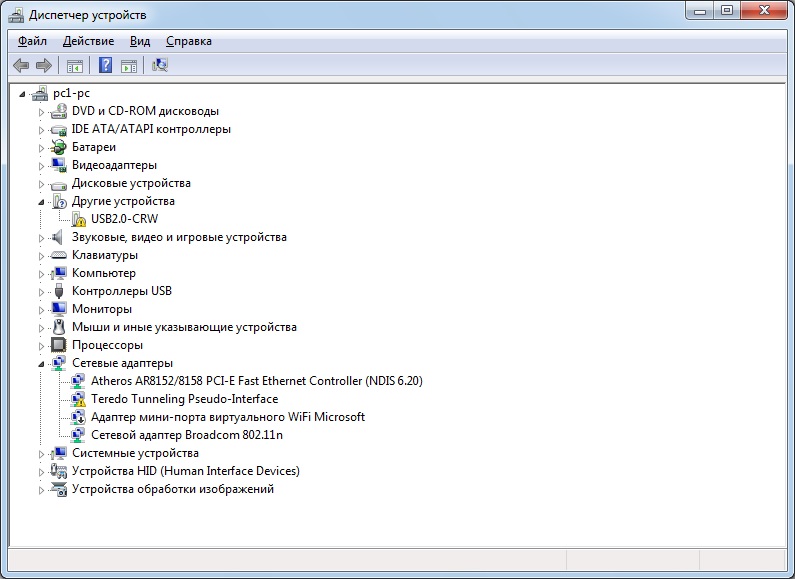Scan for hardware changes toolbar icon
The width and height of the screenshot is (795, 579).
coord(160,65)
